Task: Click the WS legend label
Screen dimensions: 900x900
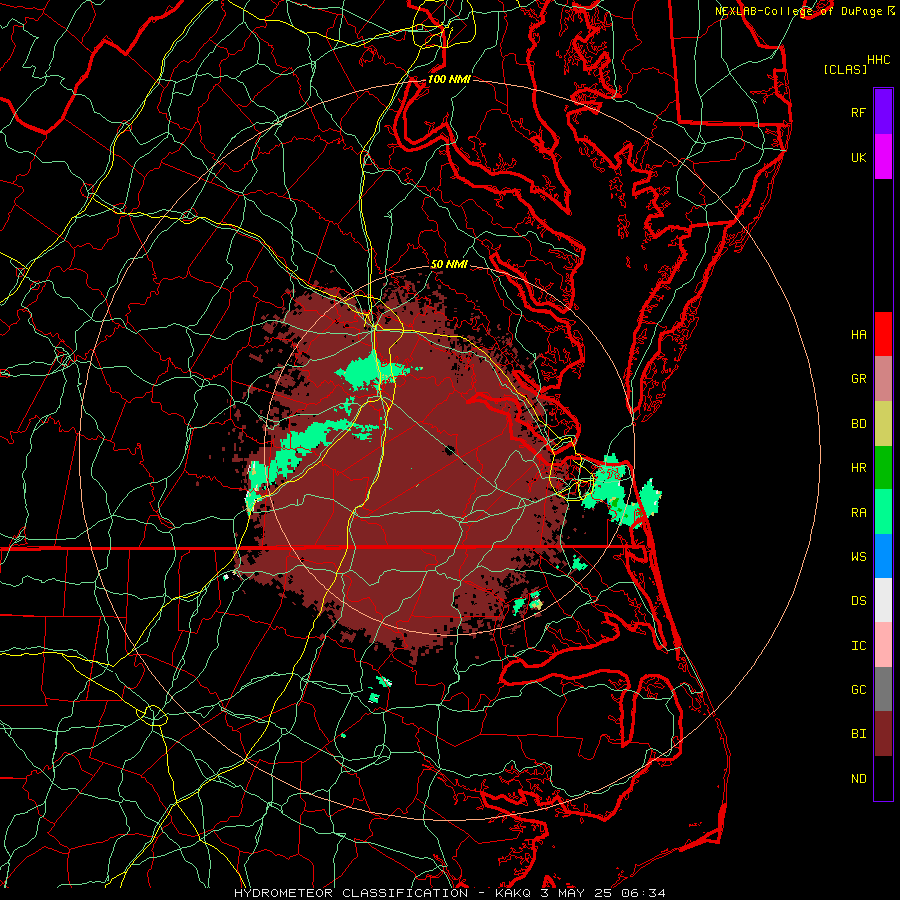Action: pos(858,557)
